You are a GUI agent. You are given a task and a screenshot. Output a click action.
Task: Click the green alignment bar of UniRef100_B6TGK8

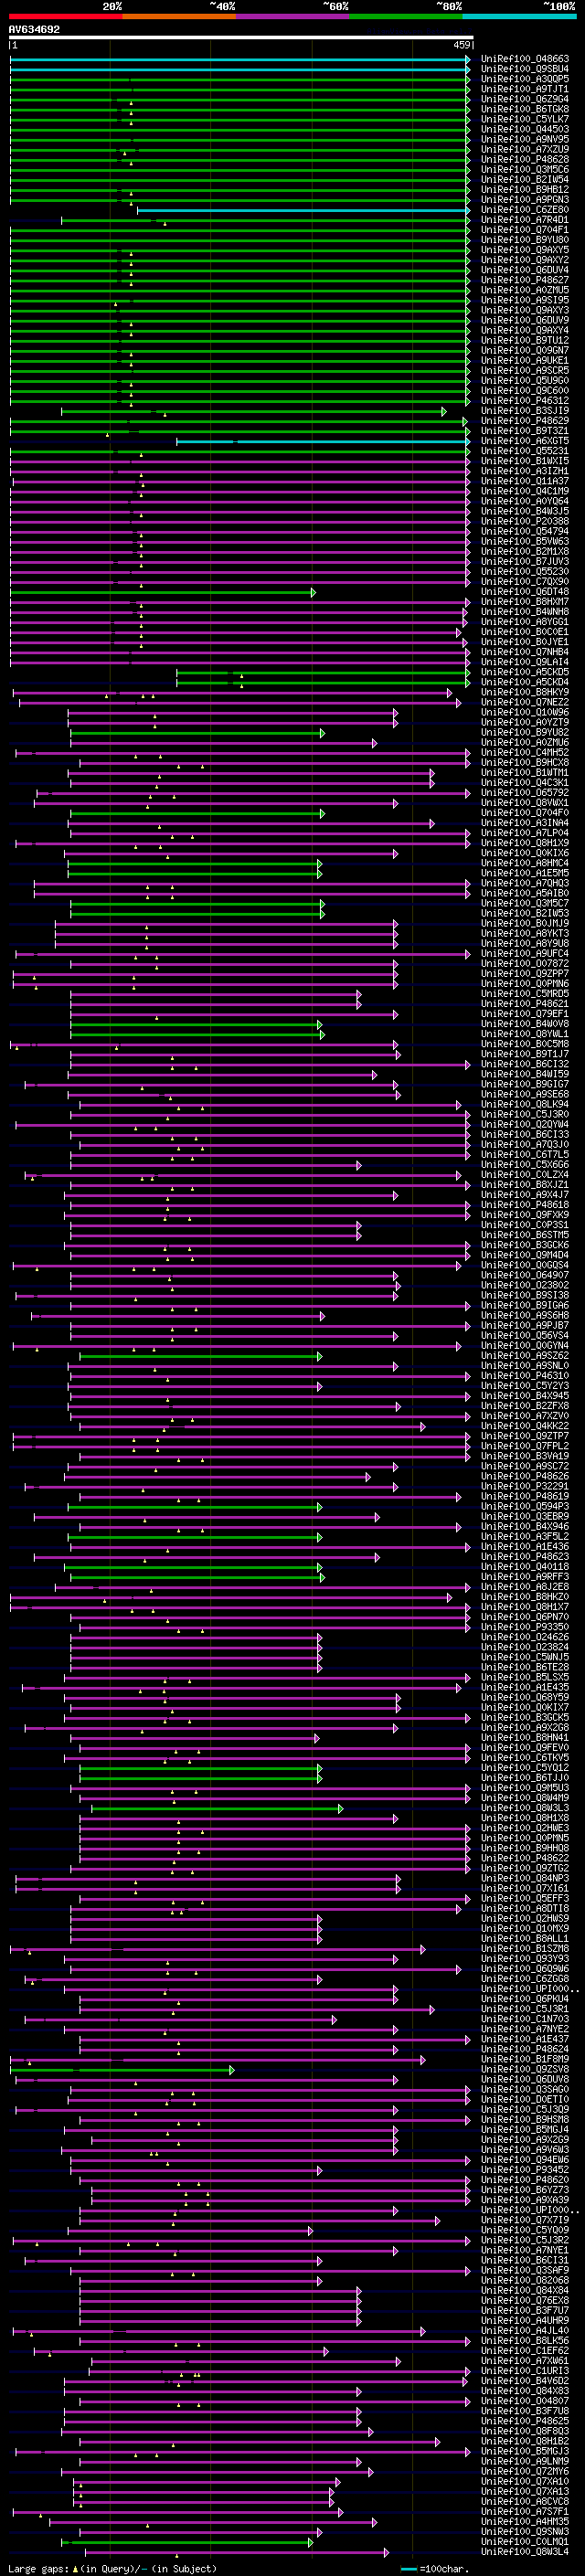click(x=240, y=109)
